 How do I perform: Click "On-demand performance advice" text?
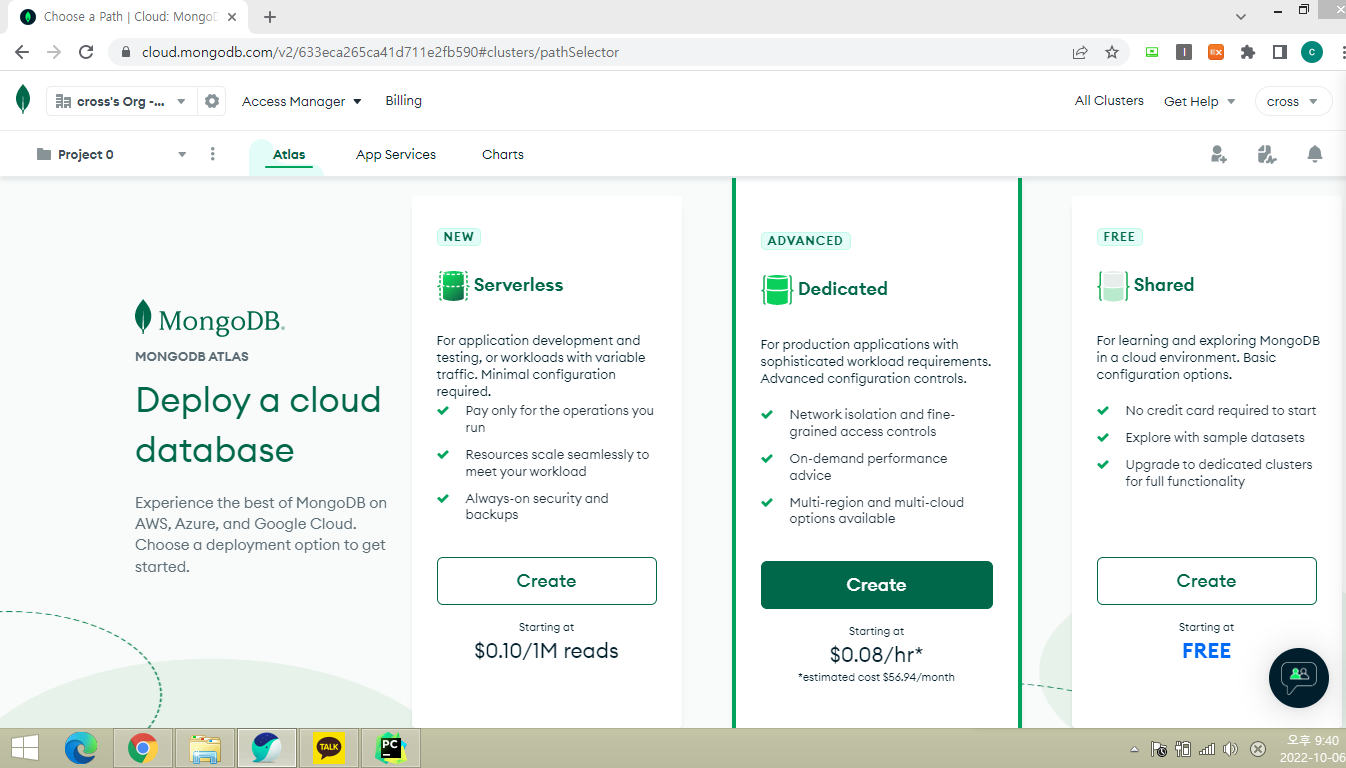pos(868,467)
